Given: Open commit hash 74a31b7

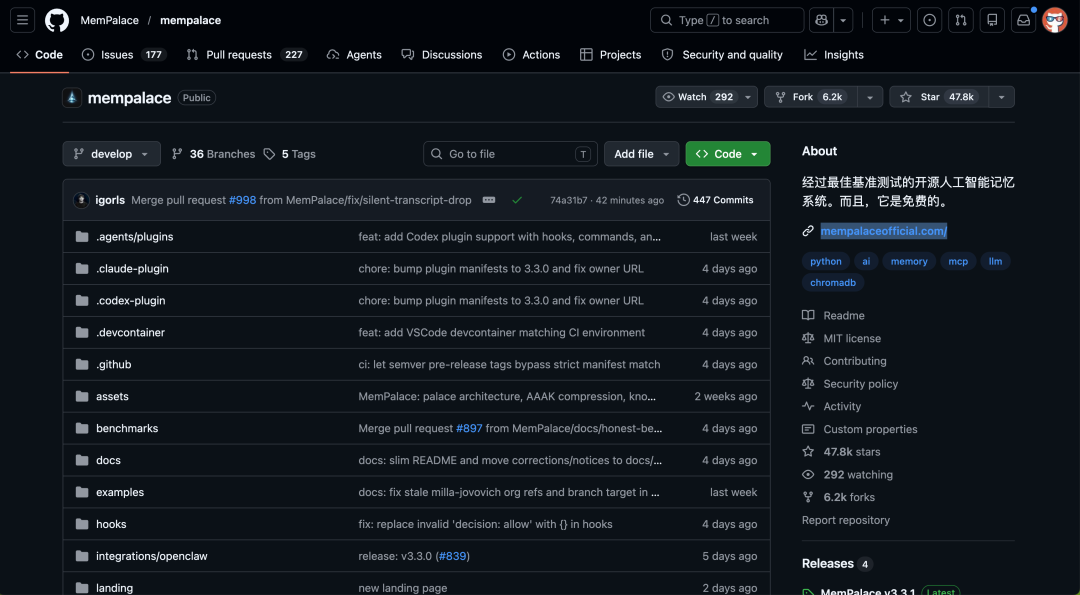Looking at the screenshot, I should coord(568,200).
